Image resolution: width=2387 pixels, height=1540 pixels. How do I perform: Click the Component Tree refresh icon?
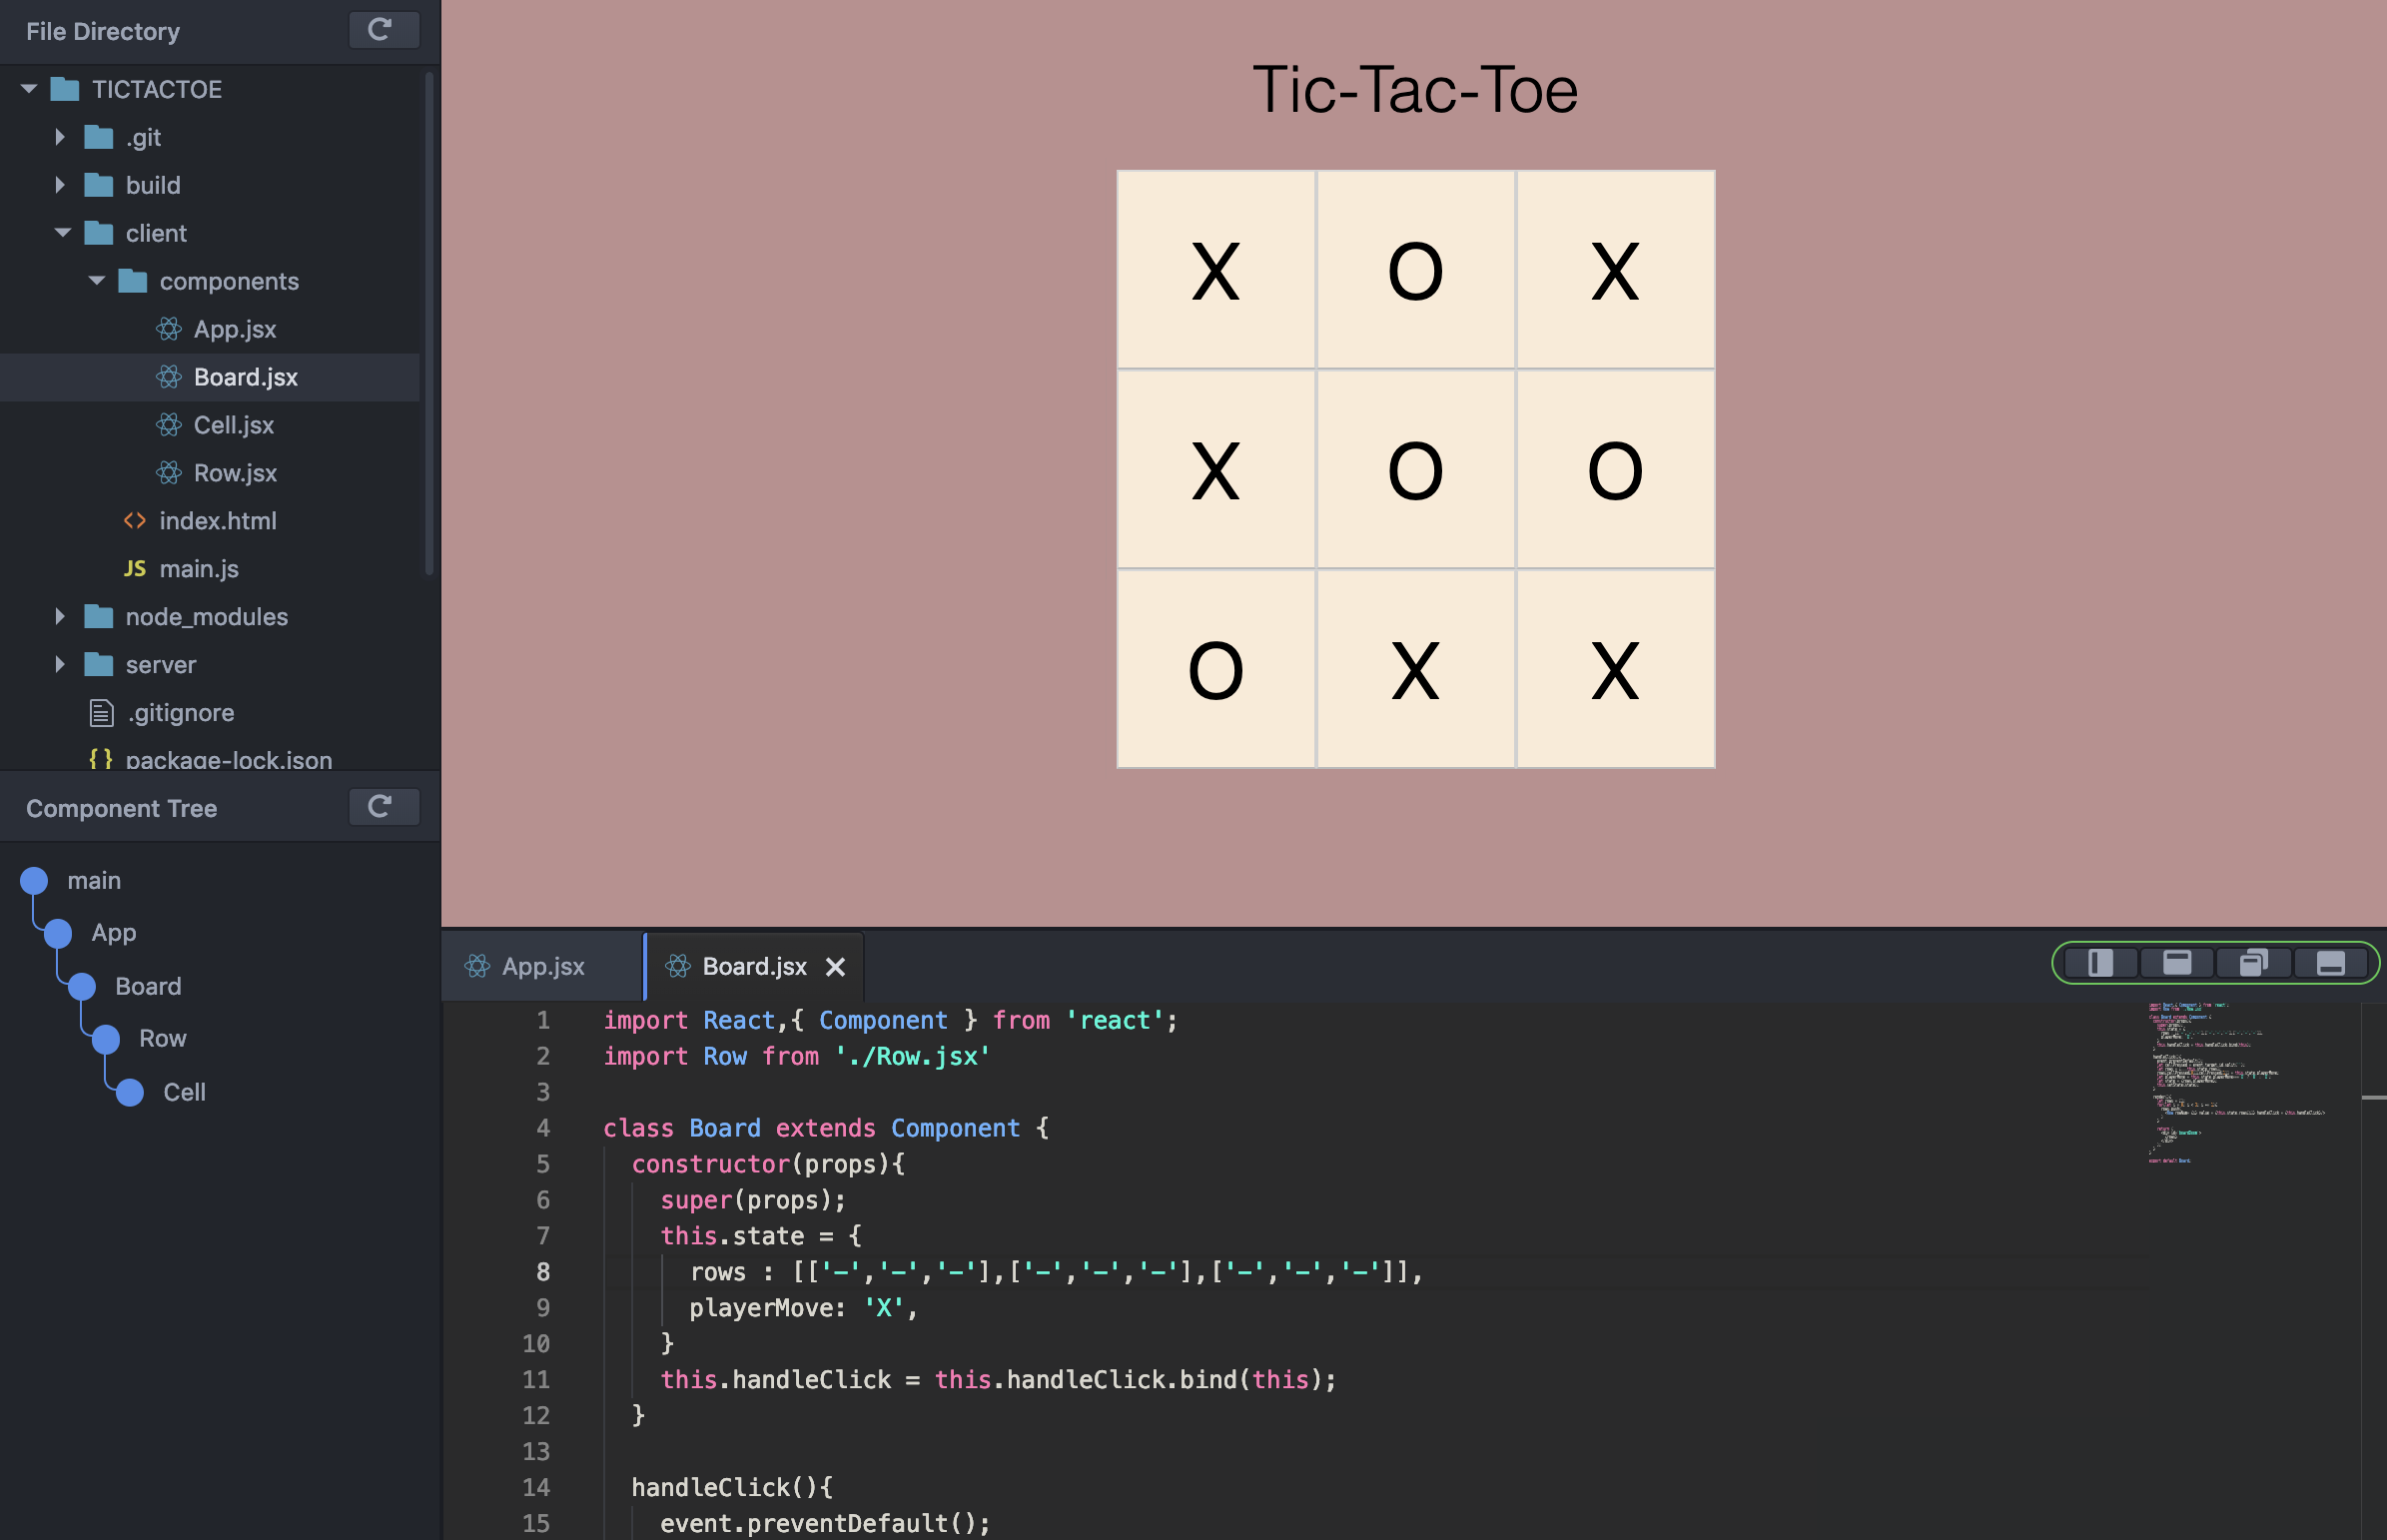(382, 807)
